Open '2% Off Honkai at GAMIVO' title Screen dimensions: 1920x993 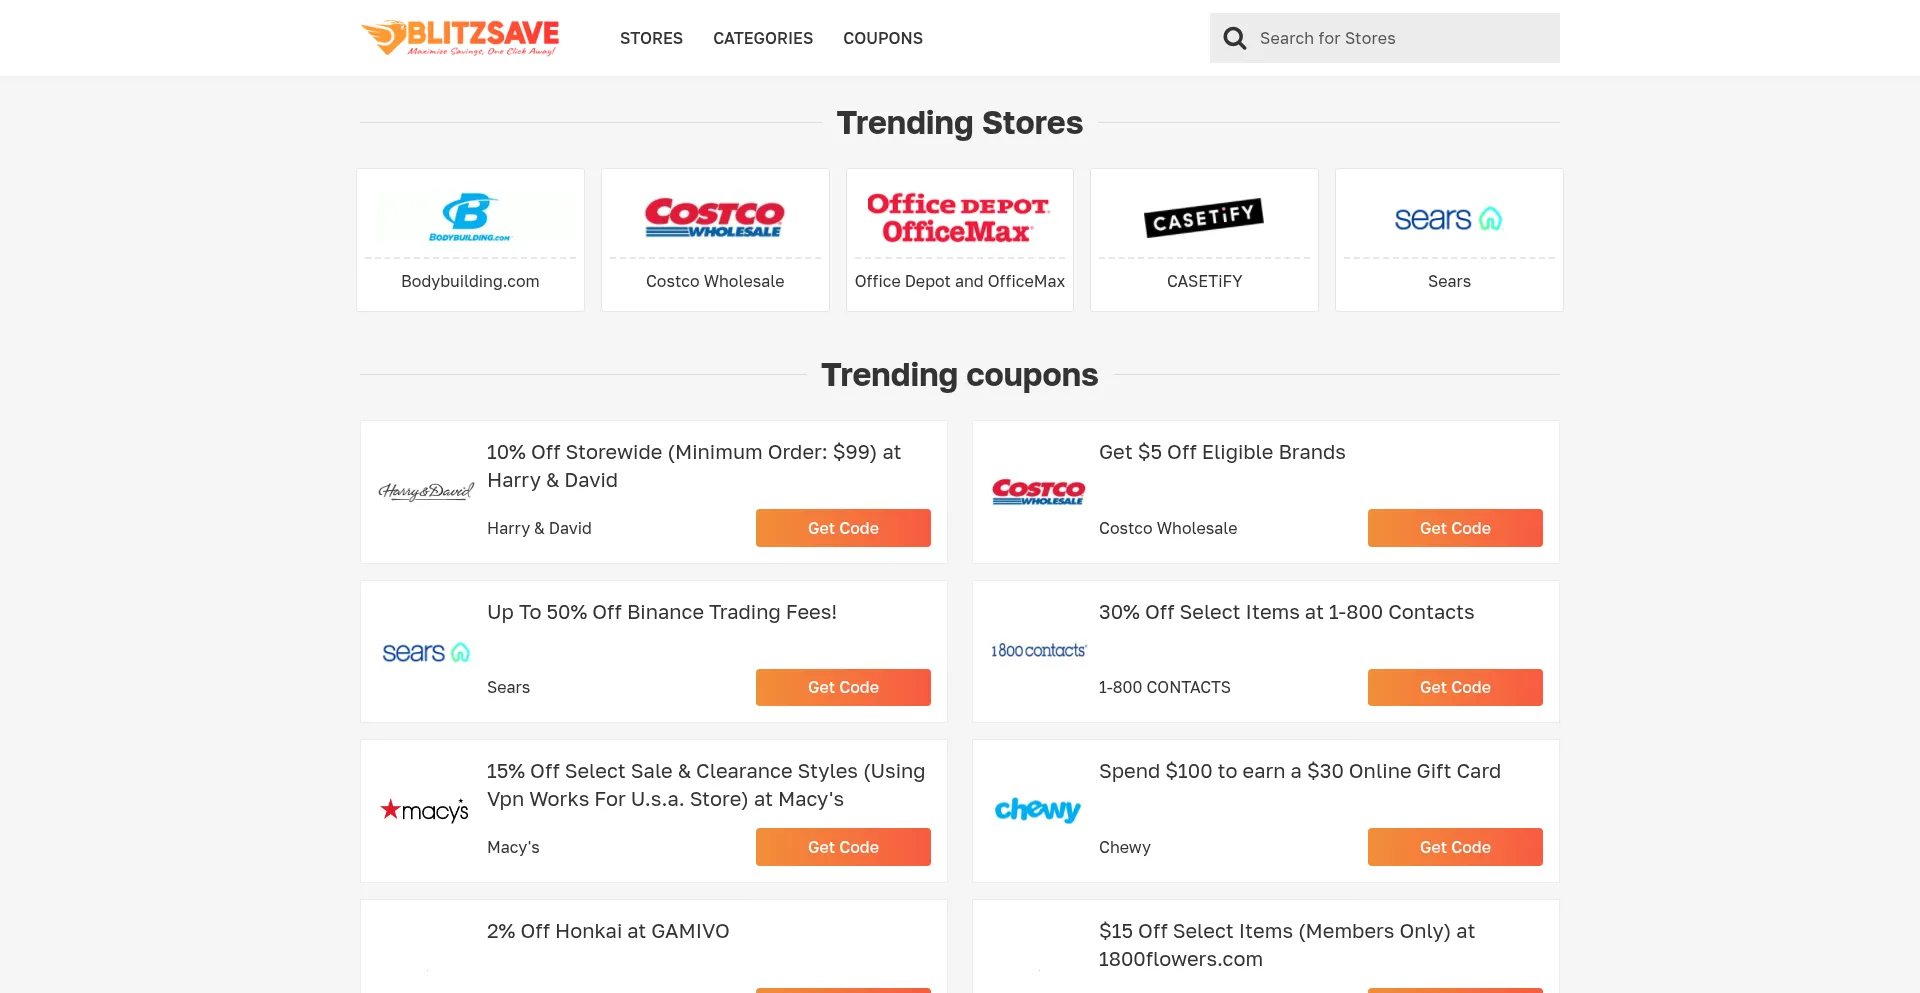point(608,931)
